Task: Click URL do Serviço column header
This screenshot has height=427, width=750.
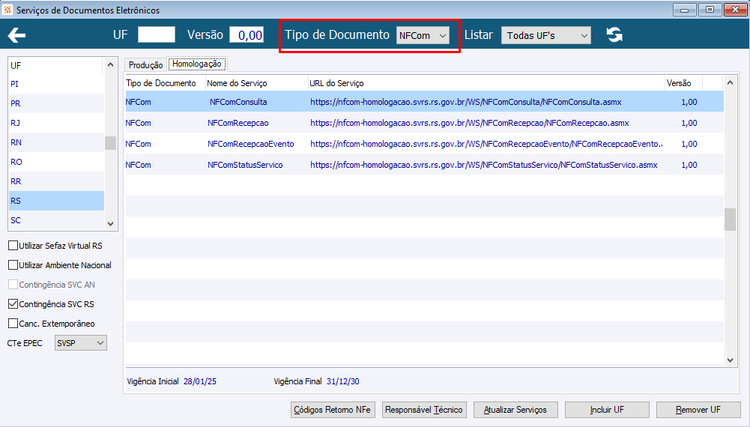Action: coord(486,83)
